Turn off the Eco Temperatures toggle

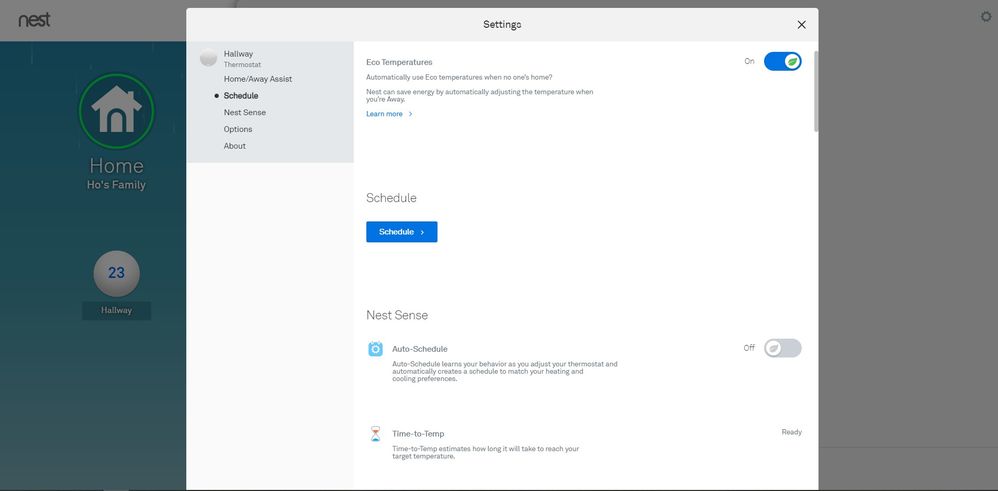click(x=782, y=61)
